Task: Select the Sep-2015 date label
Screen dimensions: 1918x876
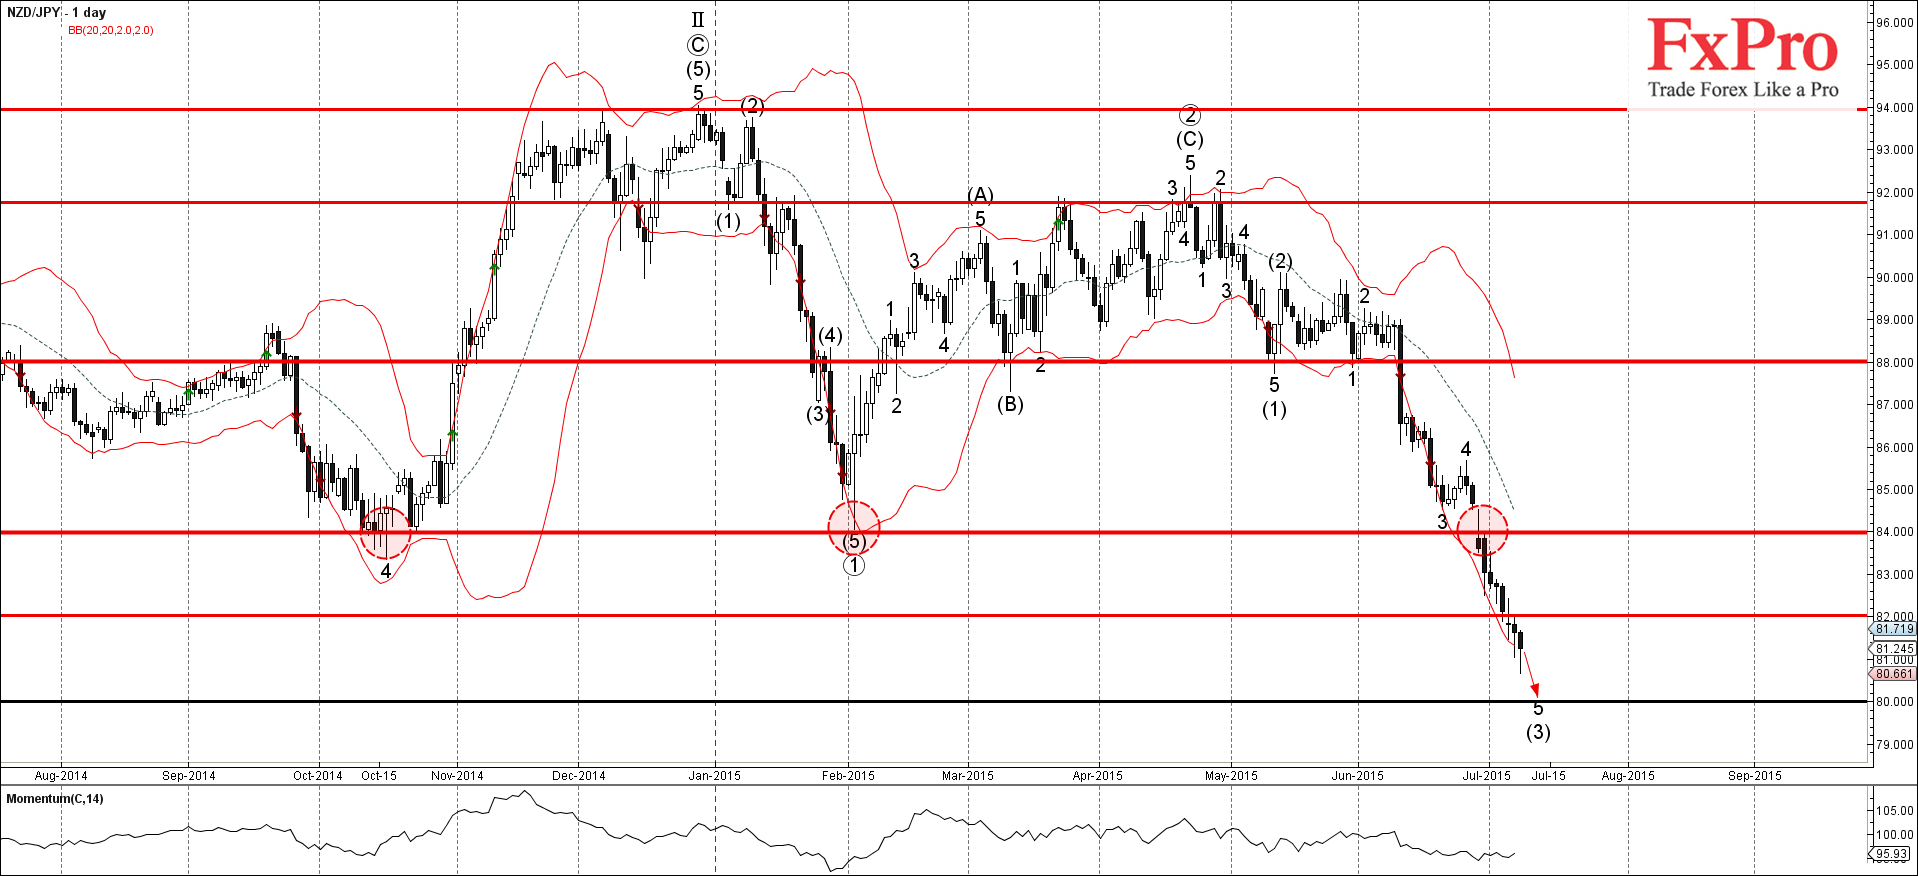Action: point(1755,776)
